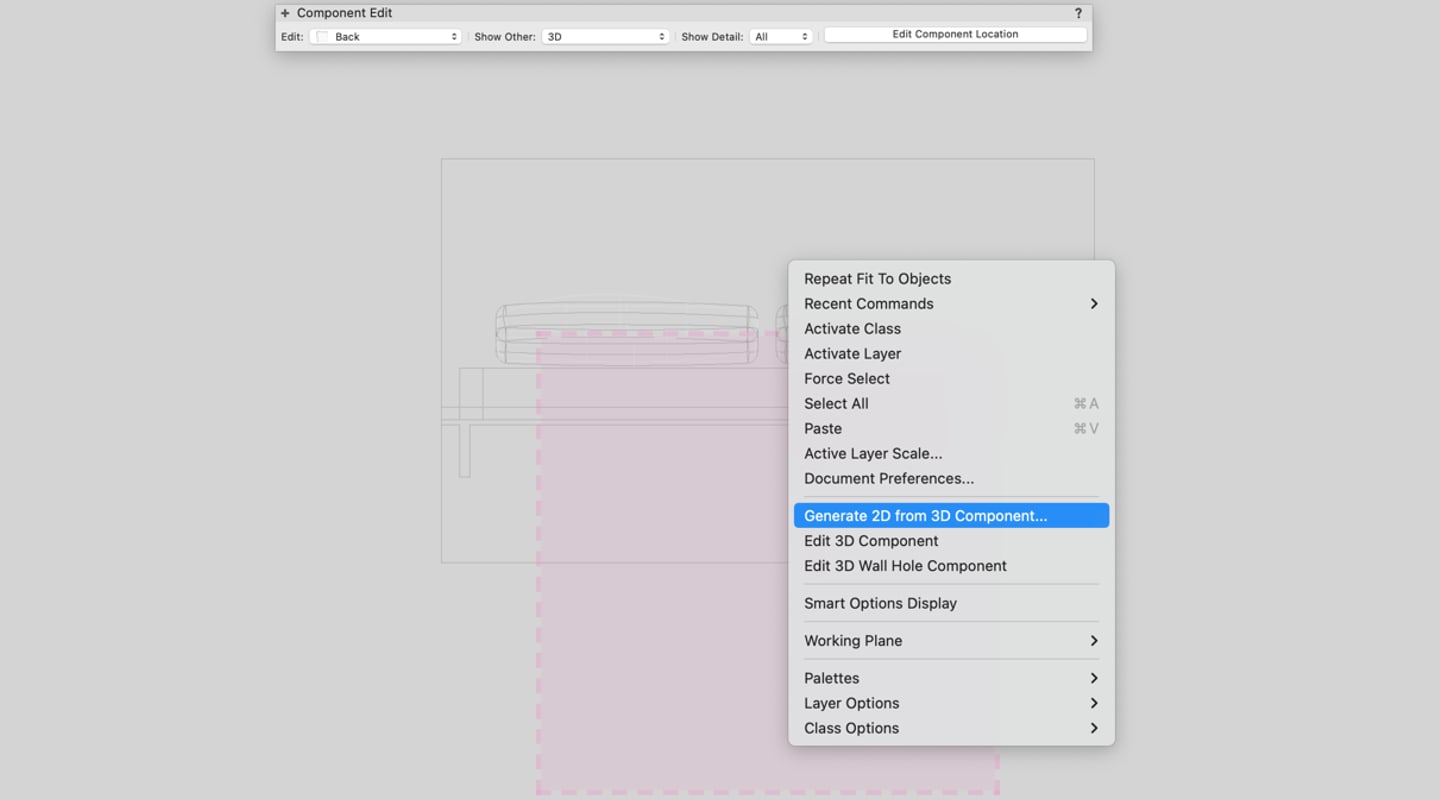The height and width of the screenshot is (800, 1440).
Task: Click the Component Edit palette title
Action: coord(344,13)
